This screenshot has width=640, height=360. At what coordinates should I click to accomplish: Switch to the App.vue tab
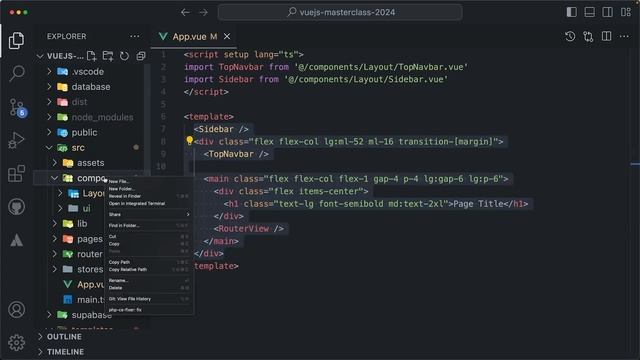click(x=194, y=37)
